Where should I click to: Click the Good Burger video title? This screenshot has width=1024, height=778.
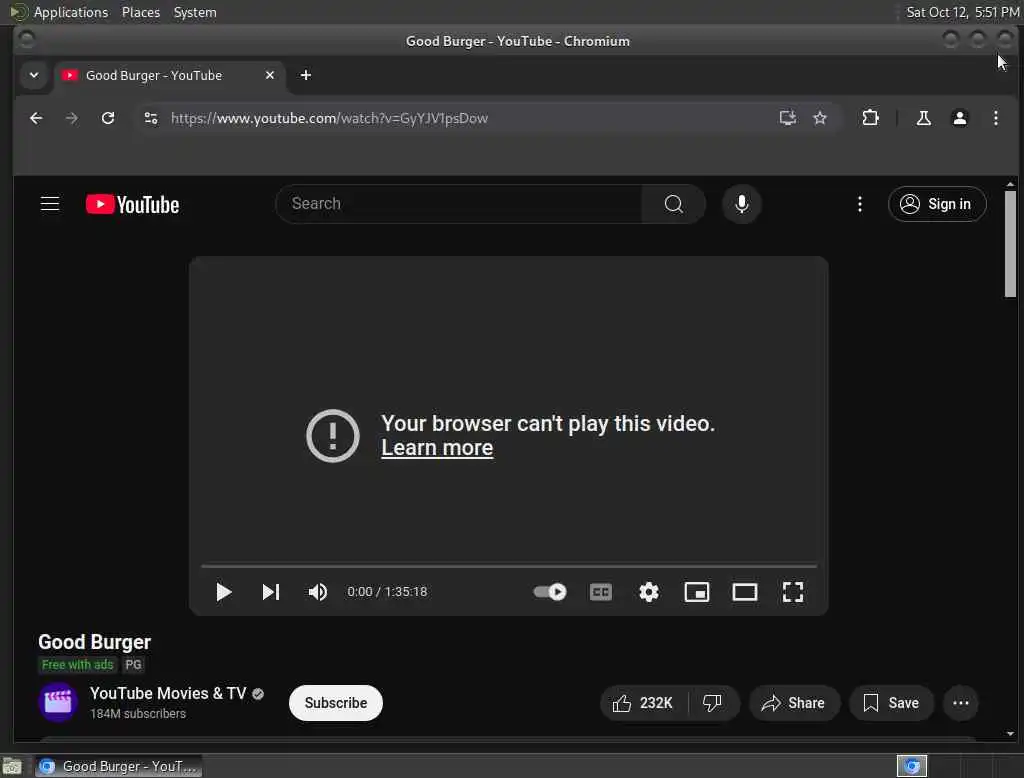pos(95,642)
